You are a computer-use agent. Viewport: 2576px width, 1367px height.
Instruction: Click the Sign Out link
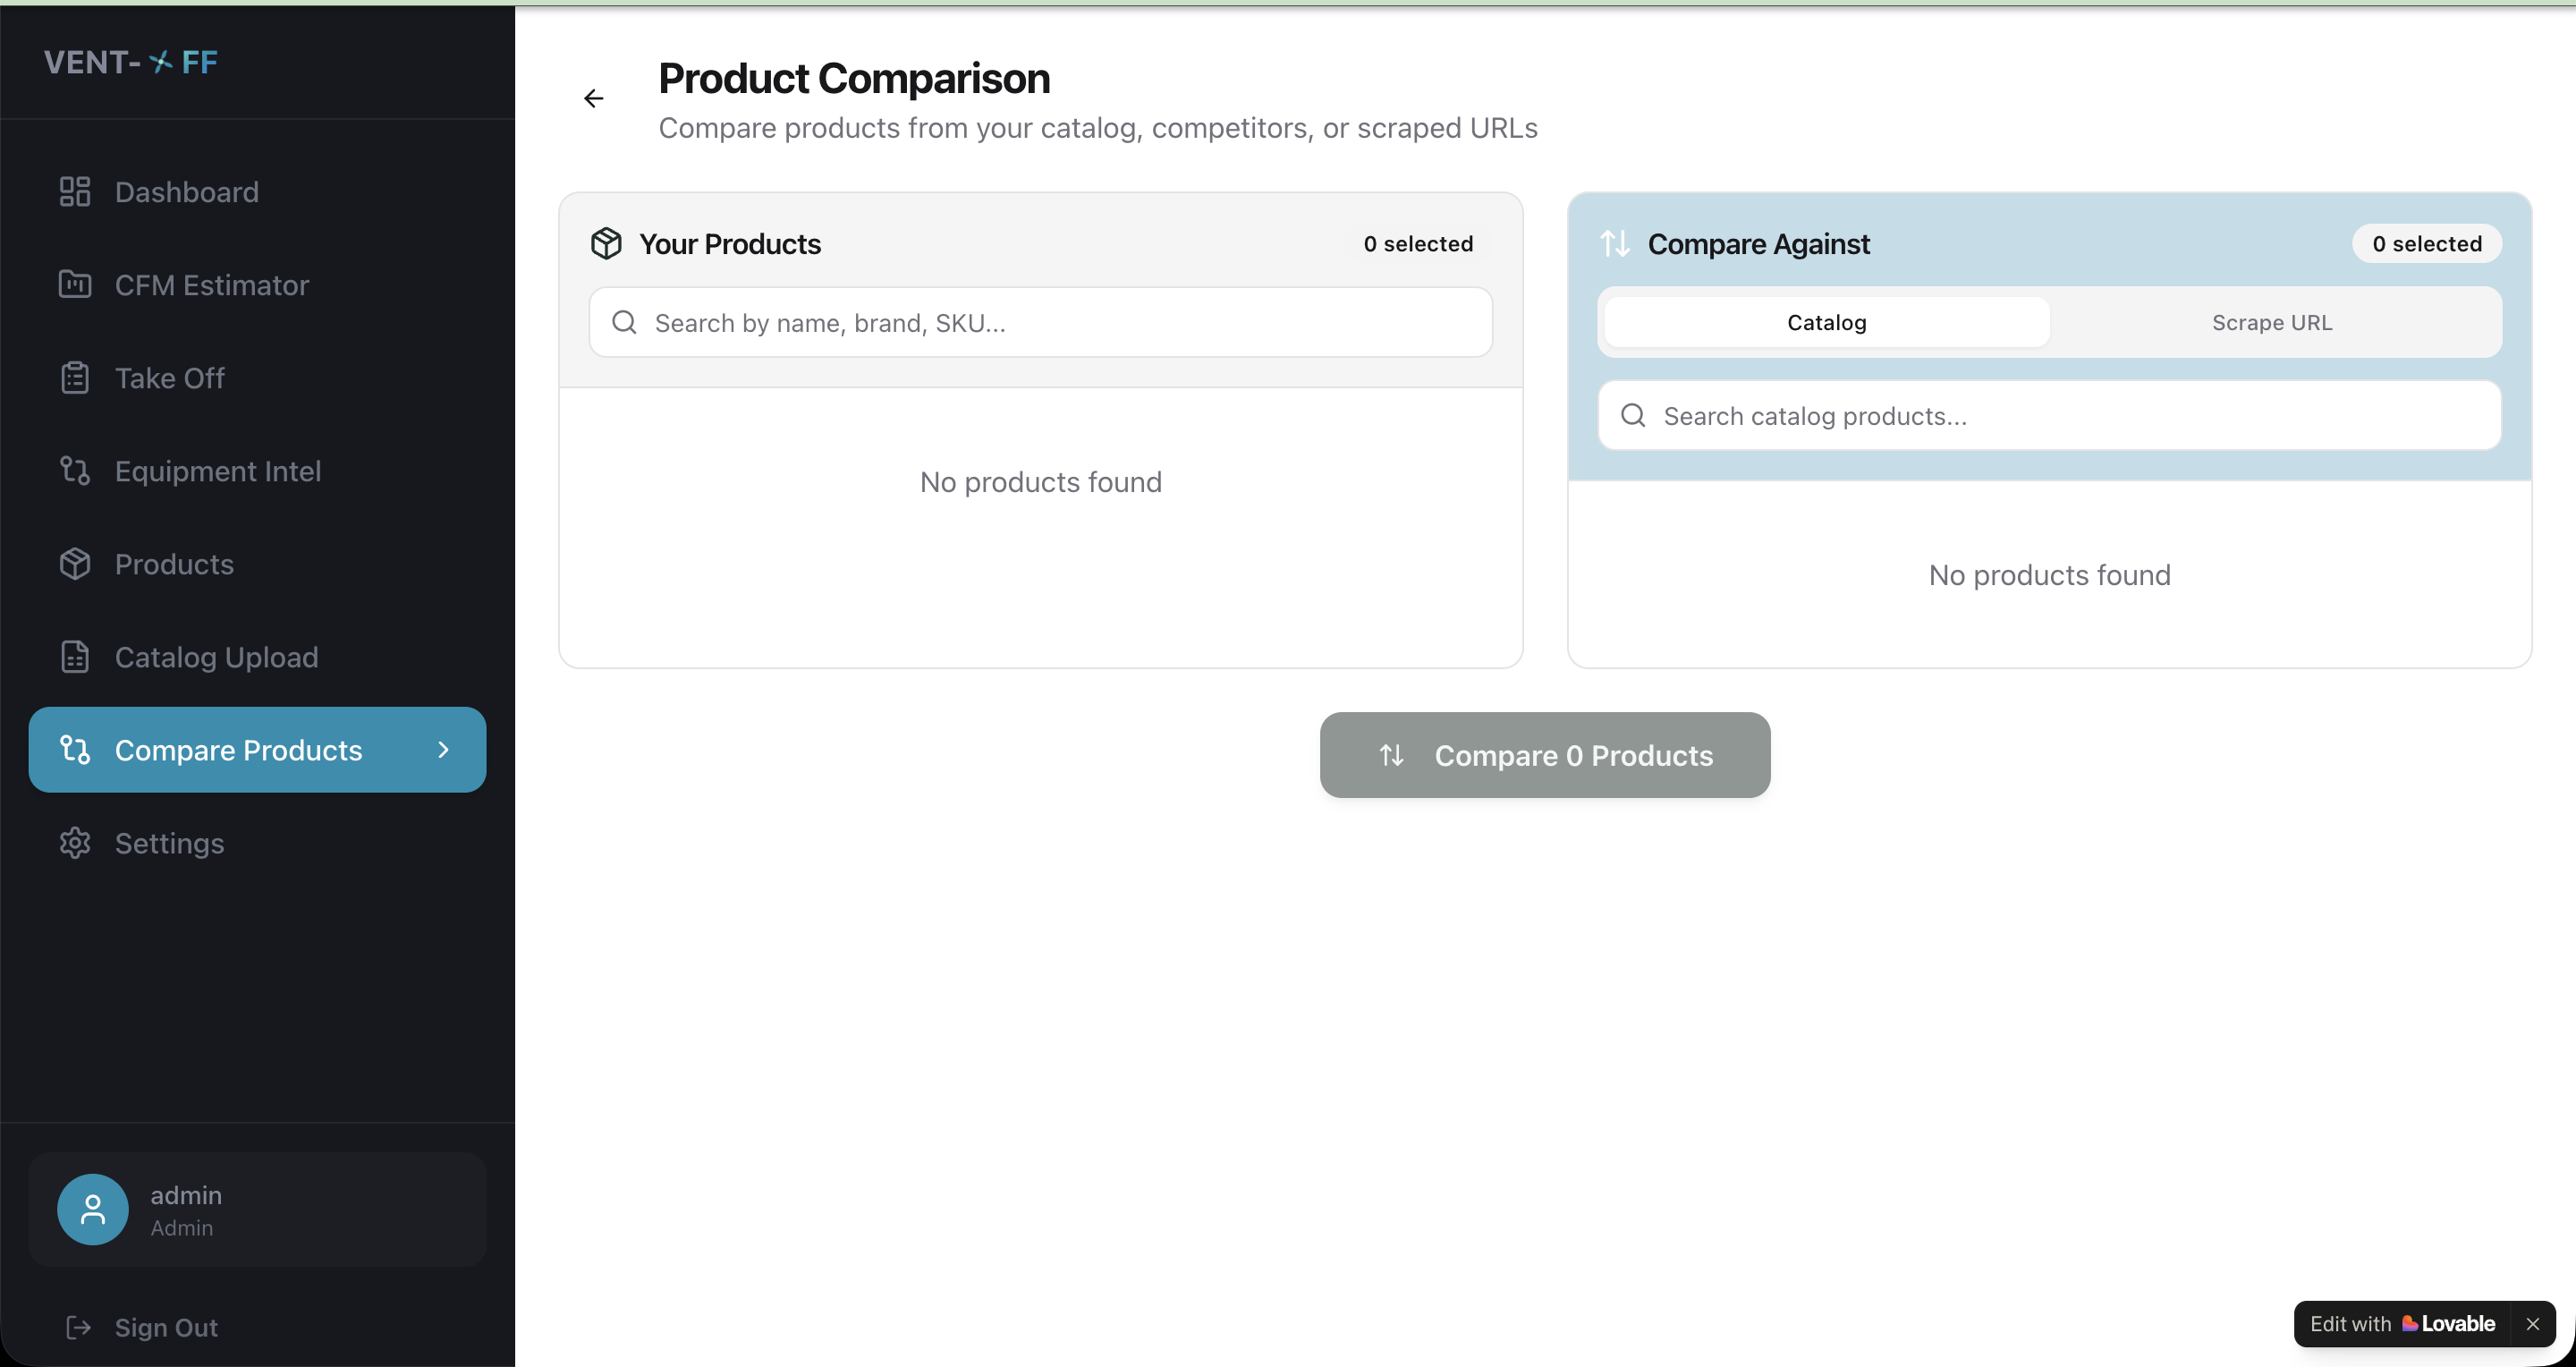point(166,1327)
